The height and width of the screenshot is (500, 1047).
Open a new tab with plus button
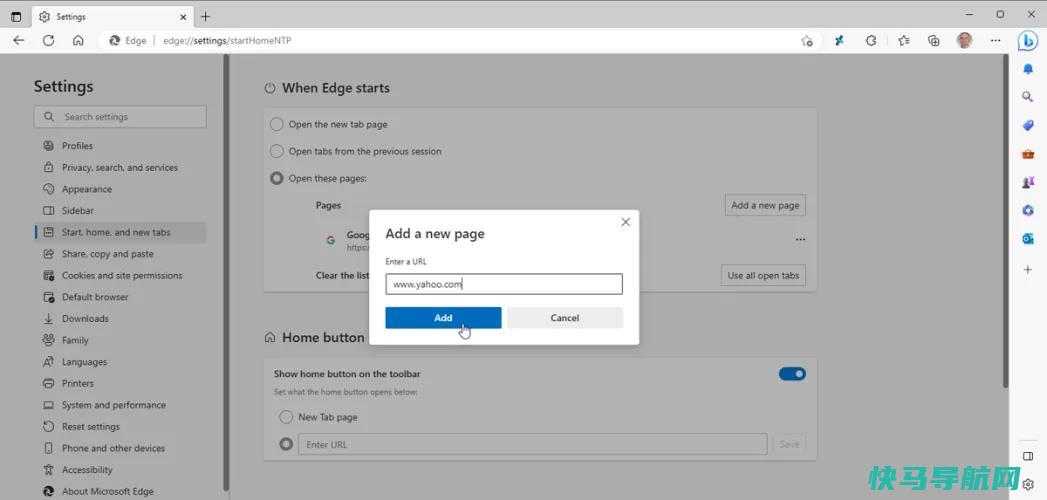pos(206,17)
